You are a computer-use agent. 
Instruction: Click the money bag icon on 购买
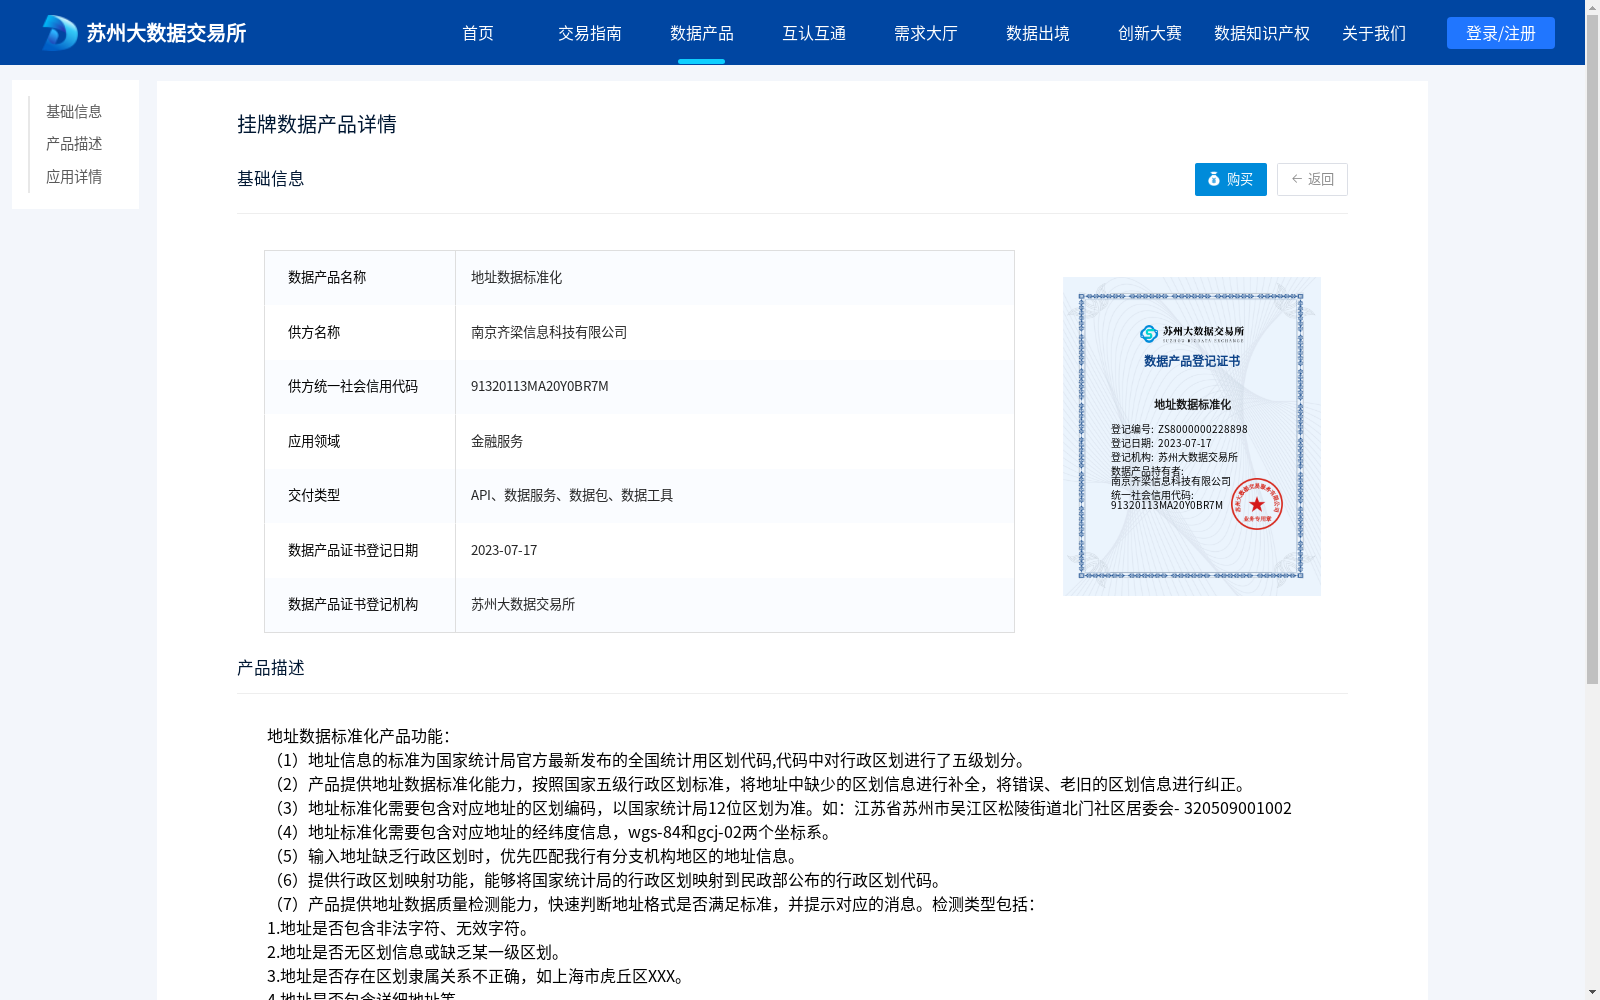tap(1214, 179)
